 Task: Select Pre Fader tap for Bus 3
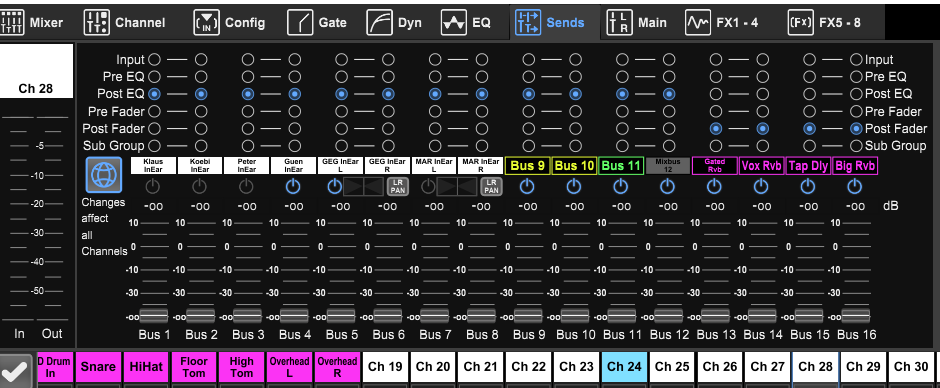click(248, 111)
